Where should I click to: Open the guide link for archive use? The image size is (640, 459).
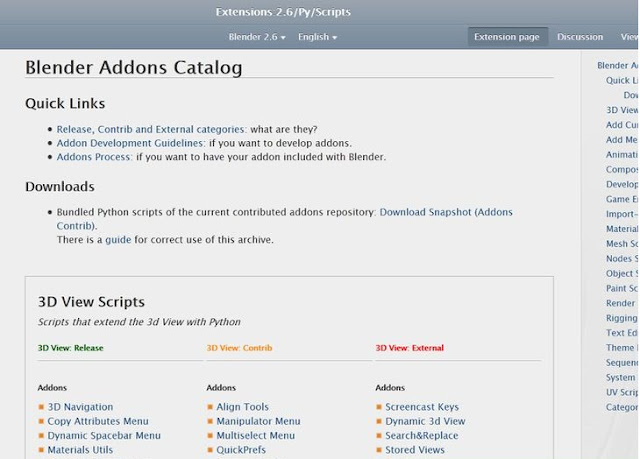(x=118, y=240)
